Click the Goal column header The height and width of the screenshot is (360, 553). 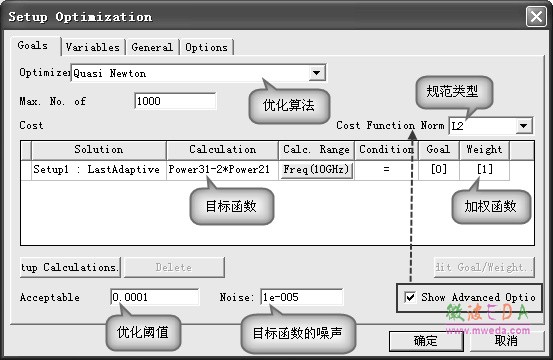coord(438,150)
